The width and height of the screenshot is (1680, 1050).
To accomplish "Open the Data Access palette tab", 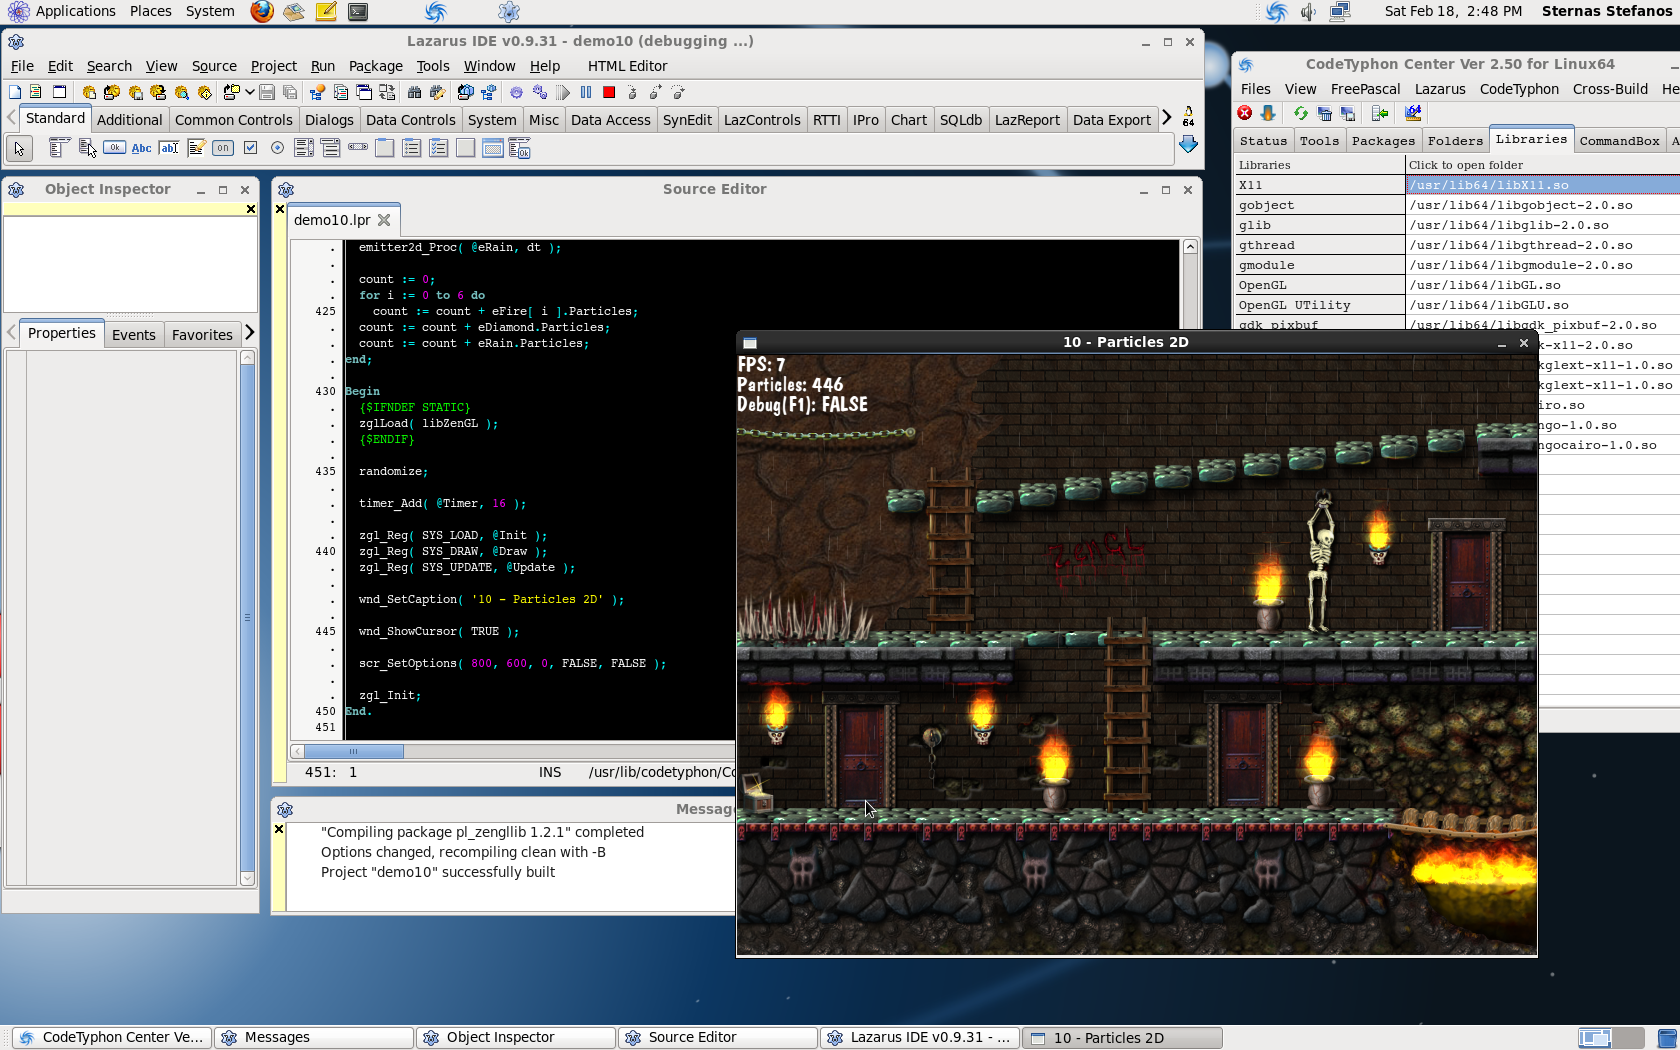I will click(x=610, y=120).
